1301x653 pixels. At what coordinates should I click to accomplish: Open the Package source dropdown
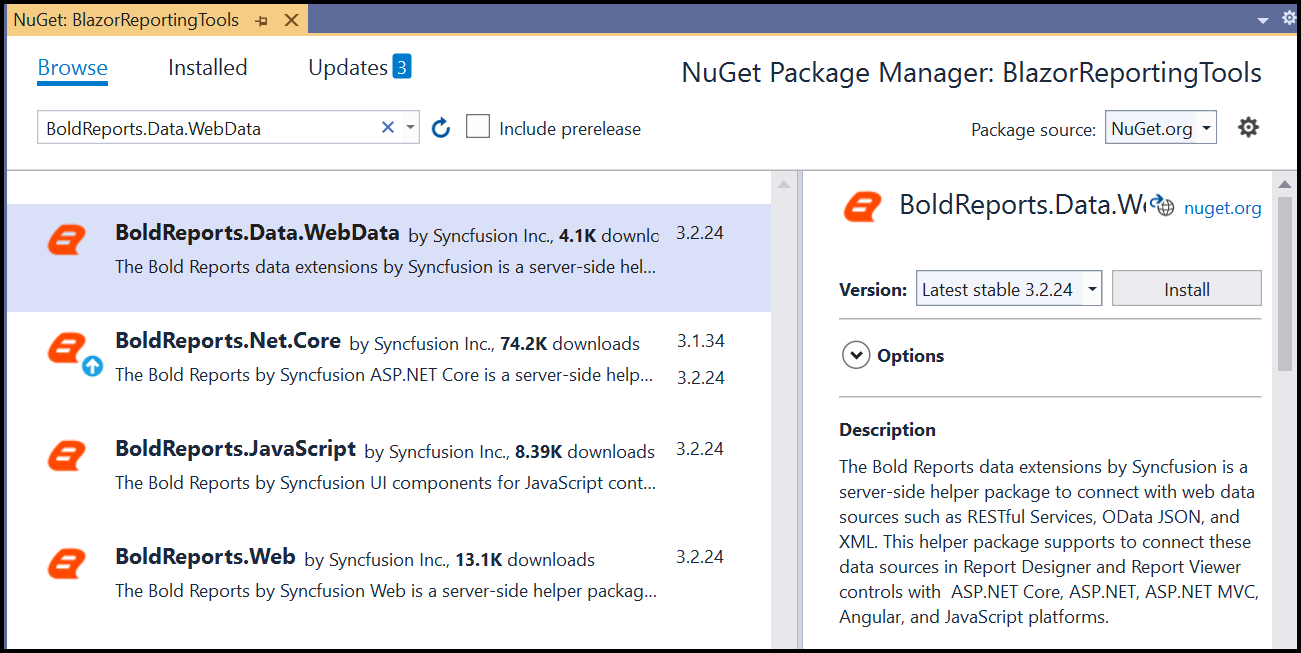click(1161, 128)
